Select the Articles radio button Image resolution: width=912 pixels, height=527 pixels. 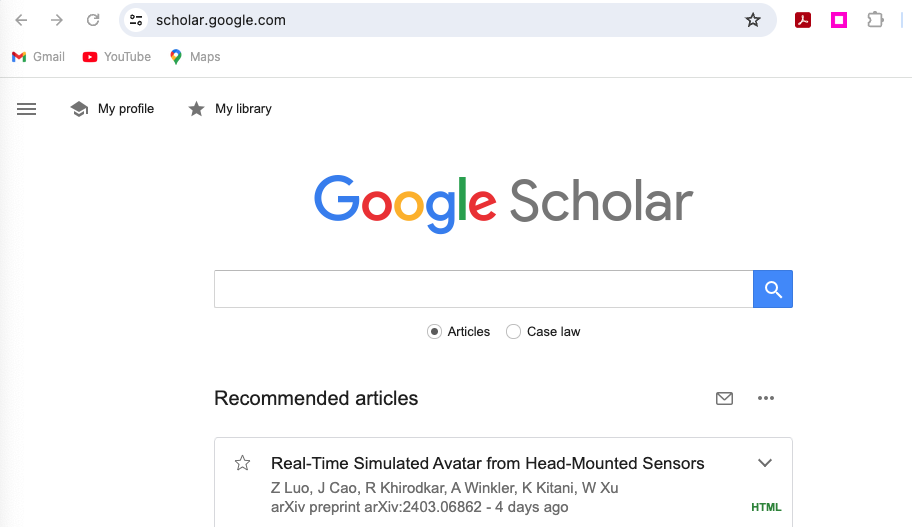tap(434, 331)
